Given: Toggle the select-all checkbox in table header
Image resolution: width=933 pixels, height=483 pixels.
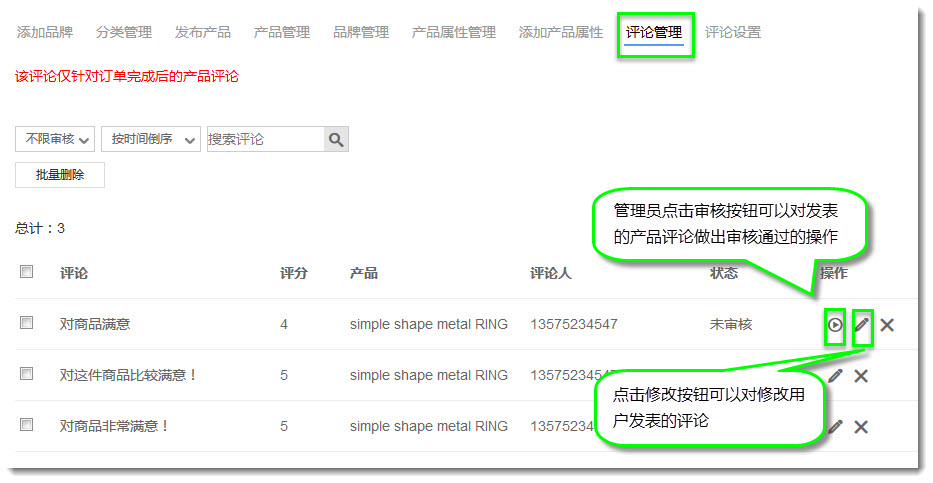Looking at the screenshot, I should coord(27,272).
